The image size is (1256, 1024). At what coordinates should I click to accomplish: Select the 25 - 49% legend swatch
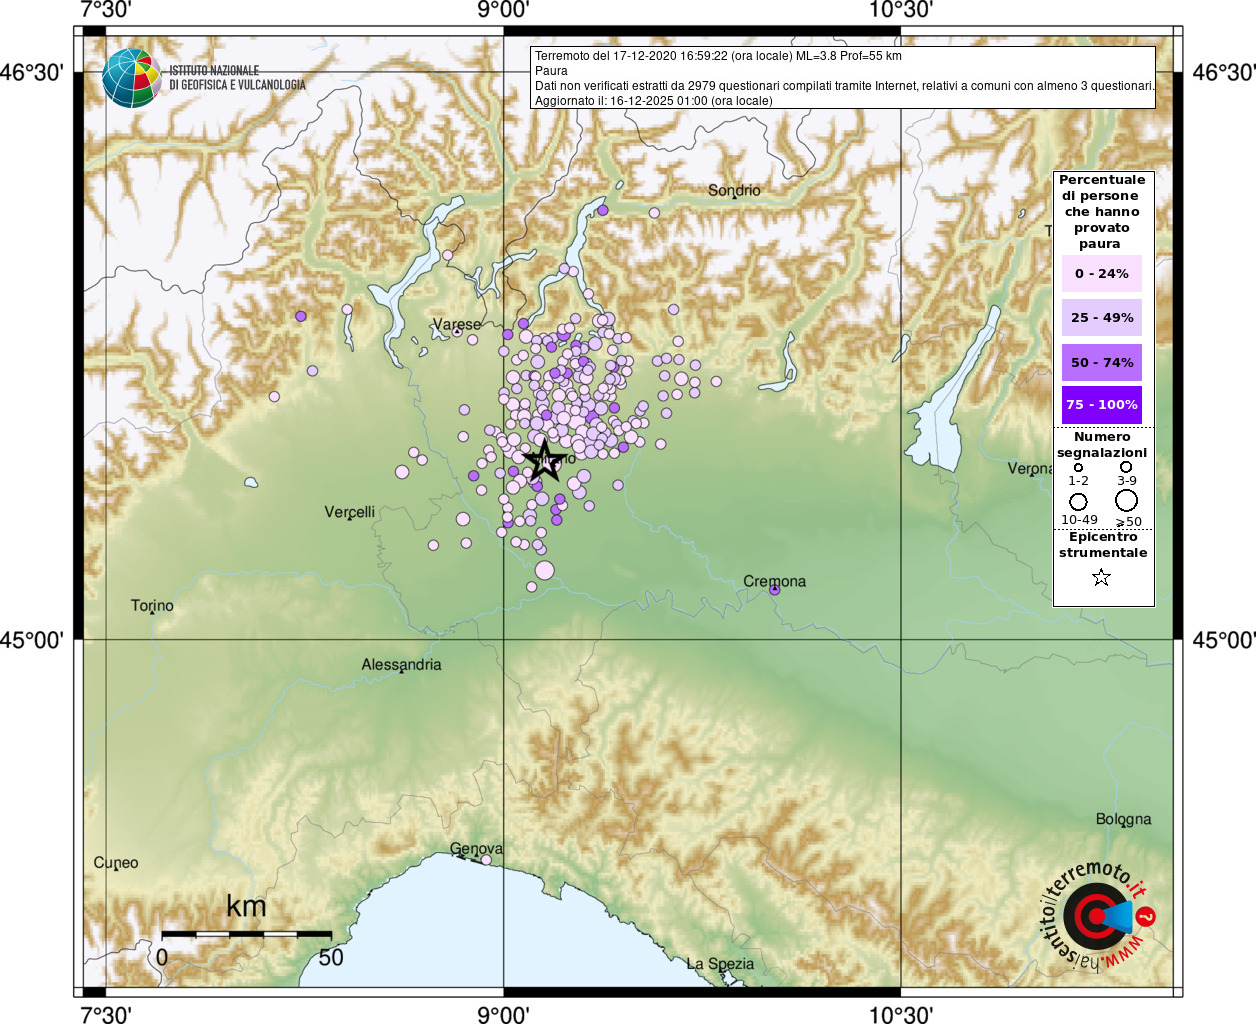click(x=1102, y=317)
